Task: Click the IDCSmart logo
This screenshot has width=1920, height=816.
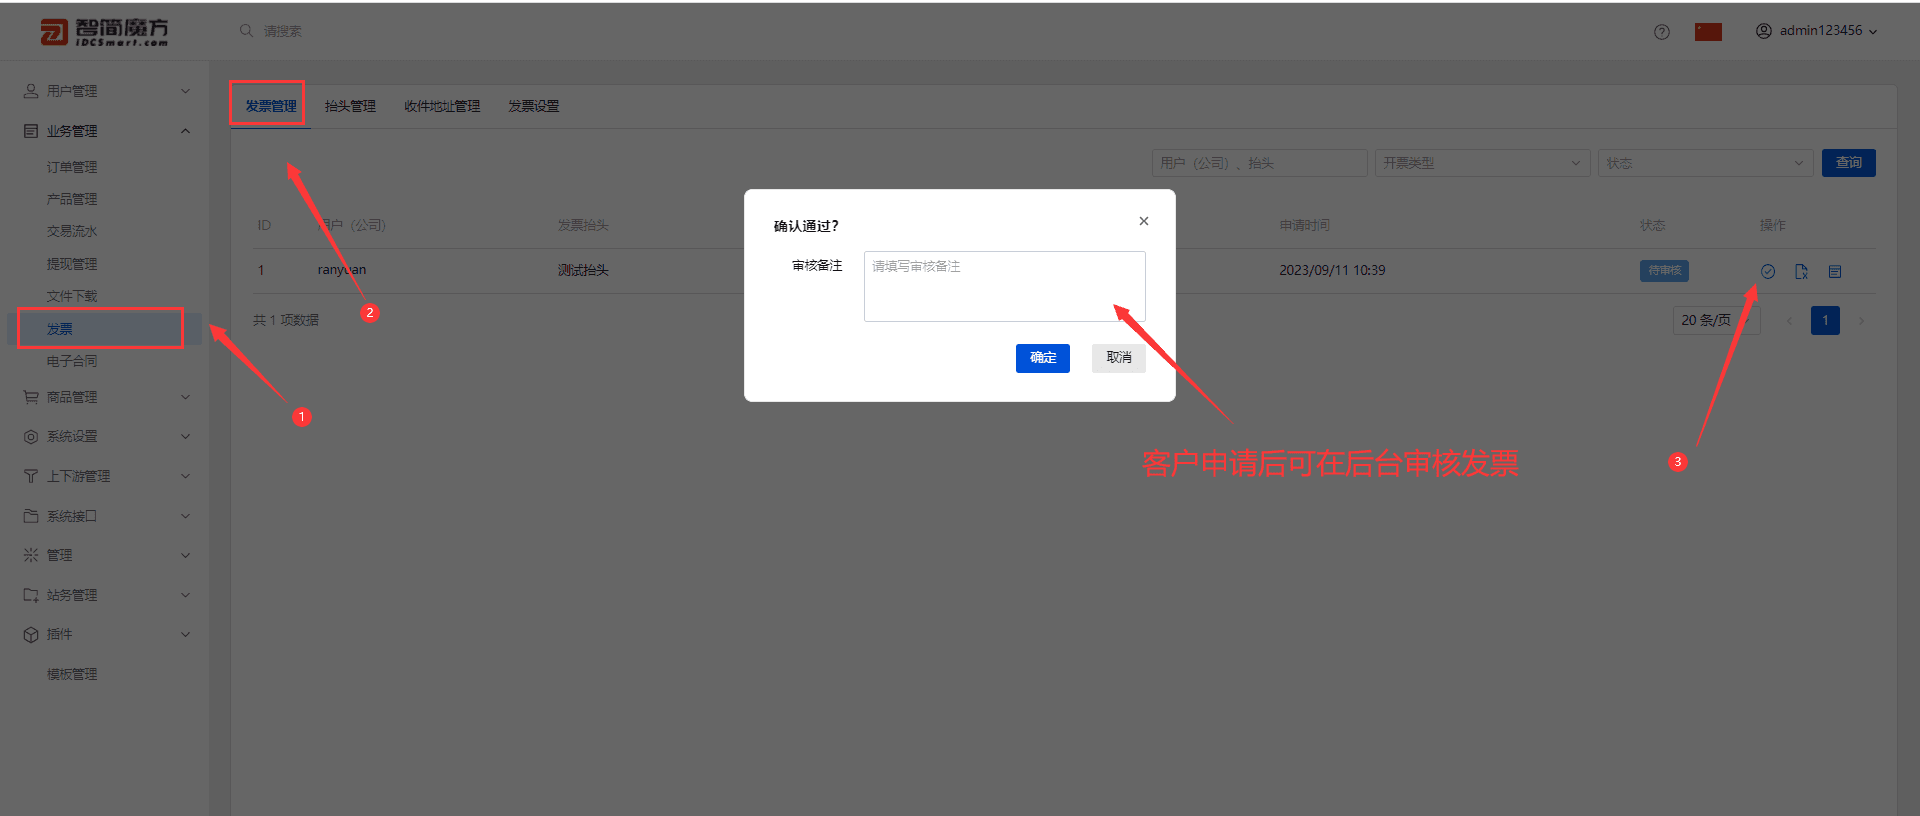Action: tap(104, 32)
